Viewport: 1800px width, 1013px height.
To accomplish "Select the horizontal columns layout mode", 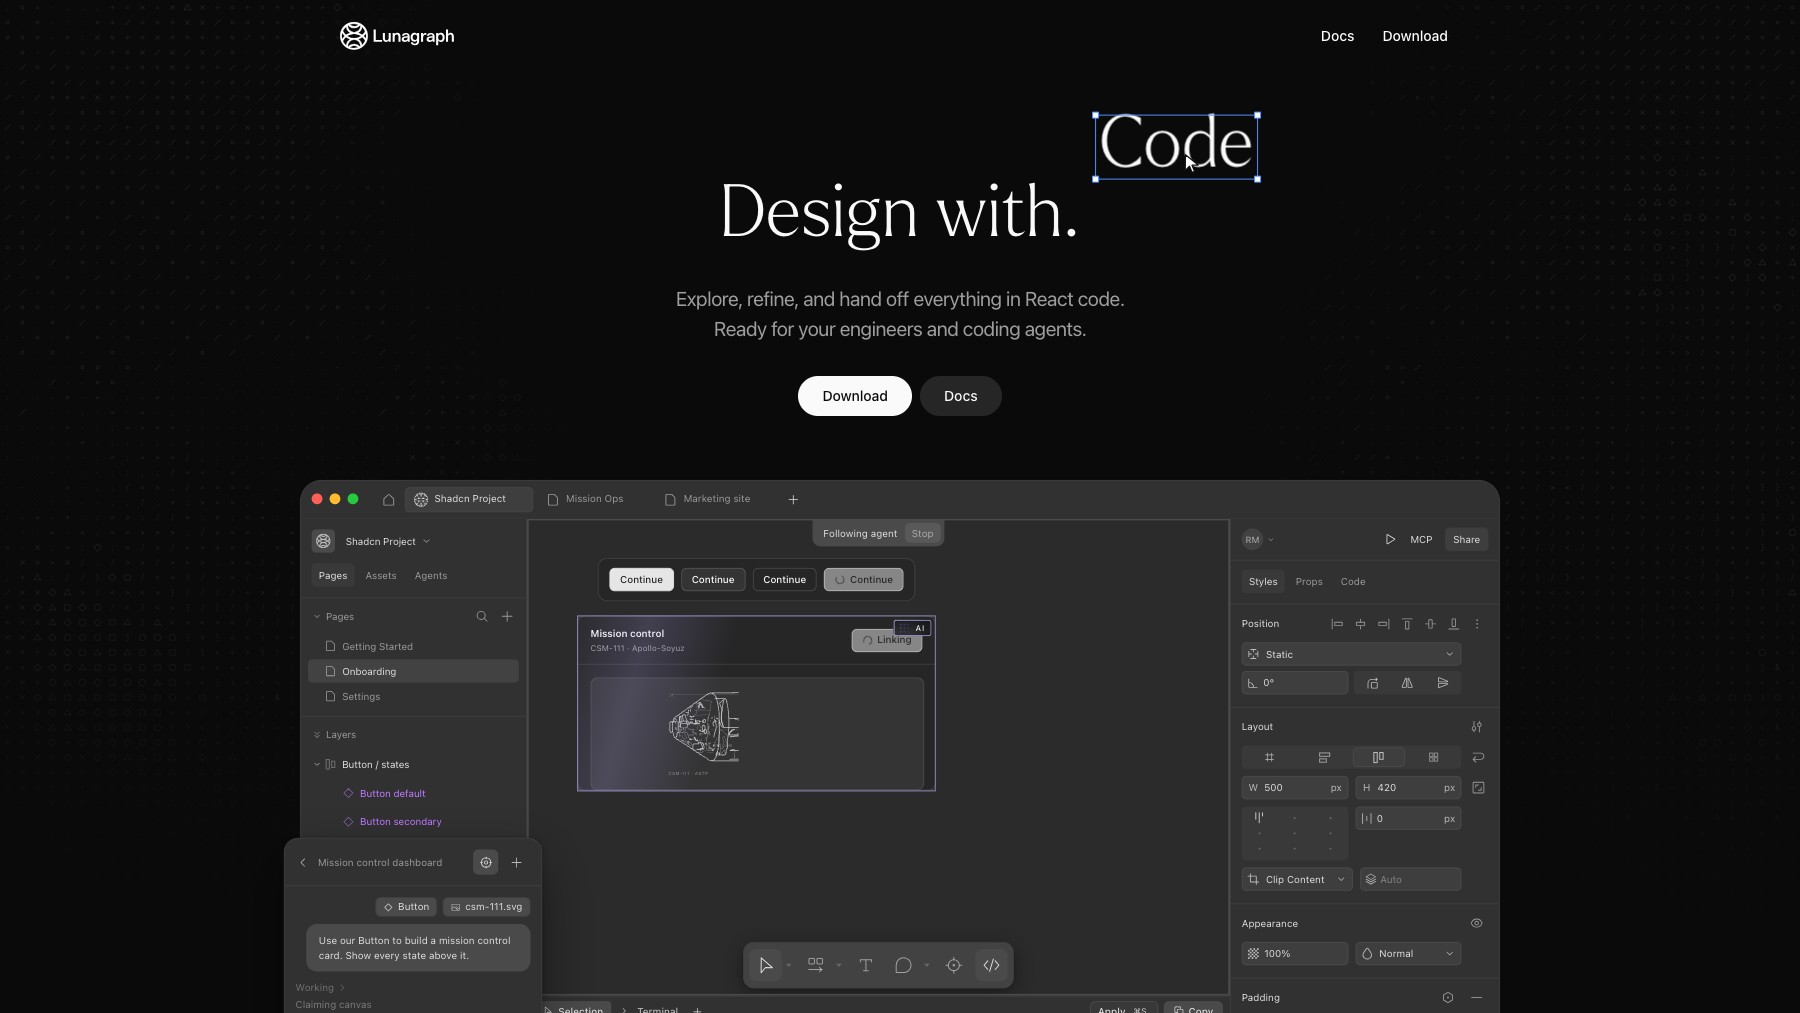I will click(x=1378, y=757).
